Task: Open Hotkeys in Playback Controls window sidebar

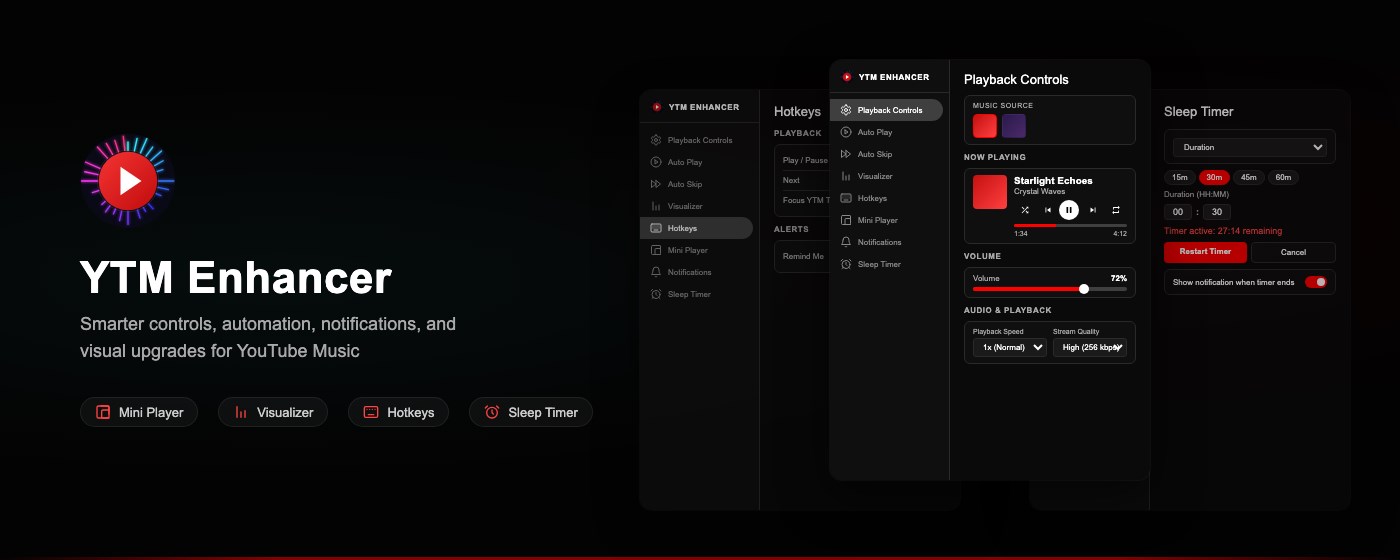Action: coord(886,198)
